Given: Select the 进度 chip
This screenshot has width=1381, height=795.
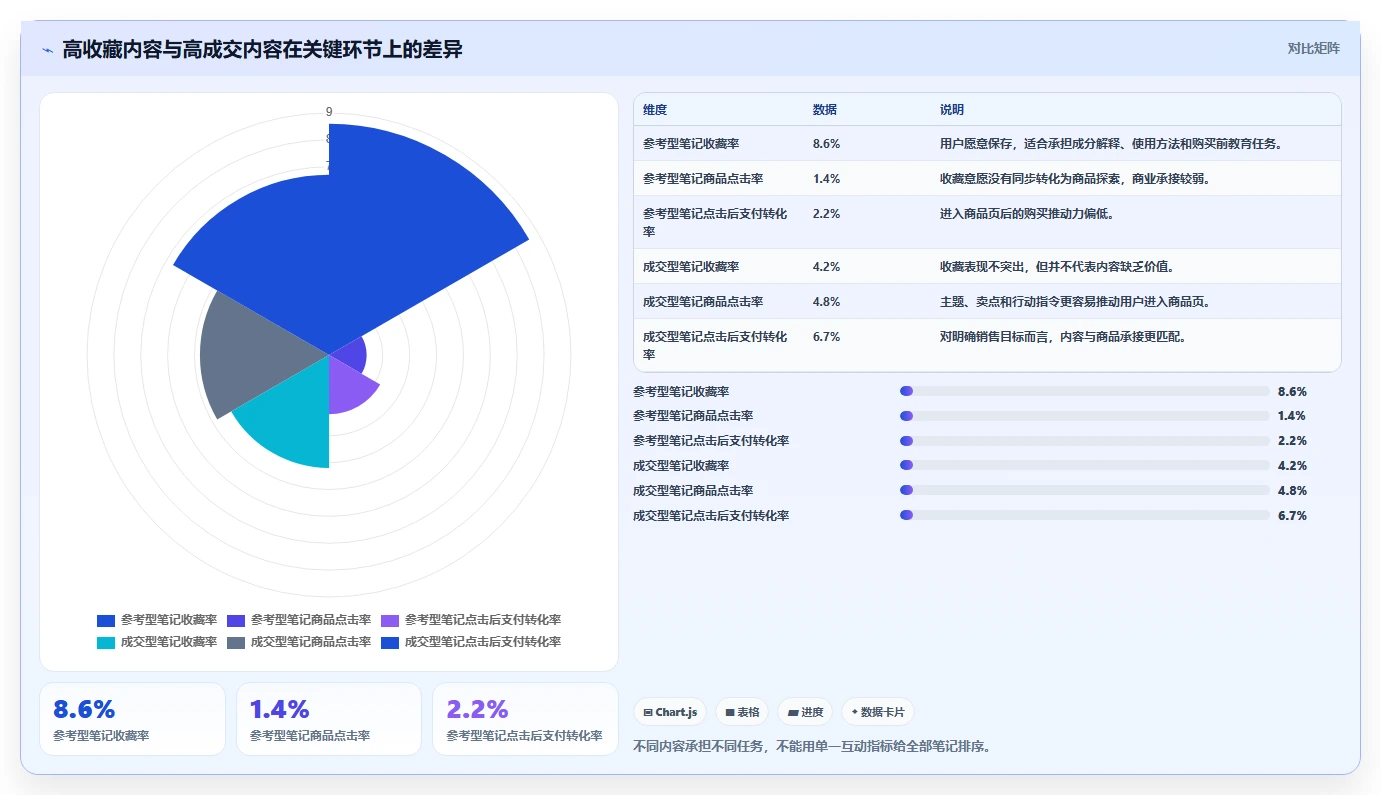Looking at the screenshot, I should click(x=805, y=712).
